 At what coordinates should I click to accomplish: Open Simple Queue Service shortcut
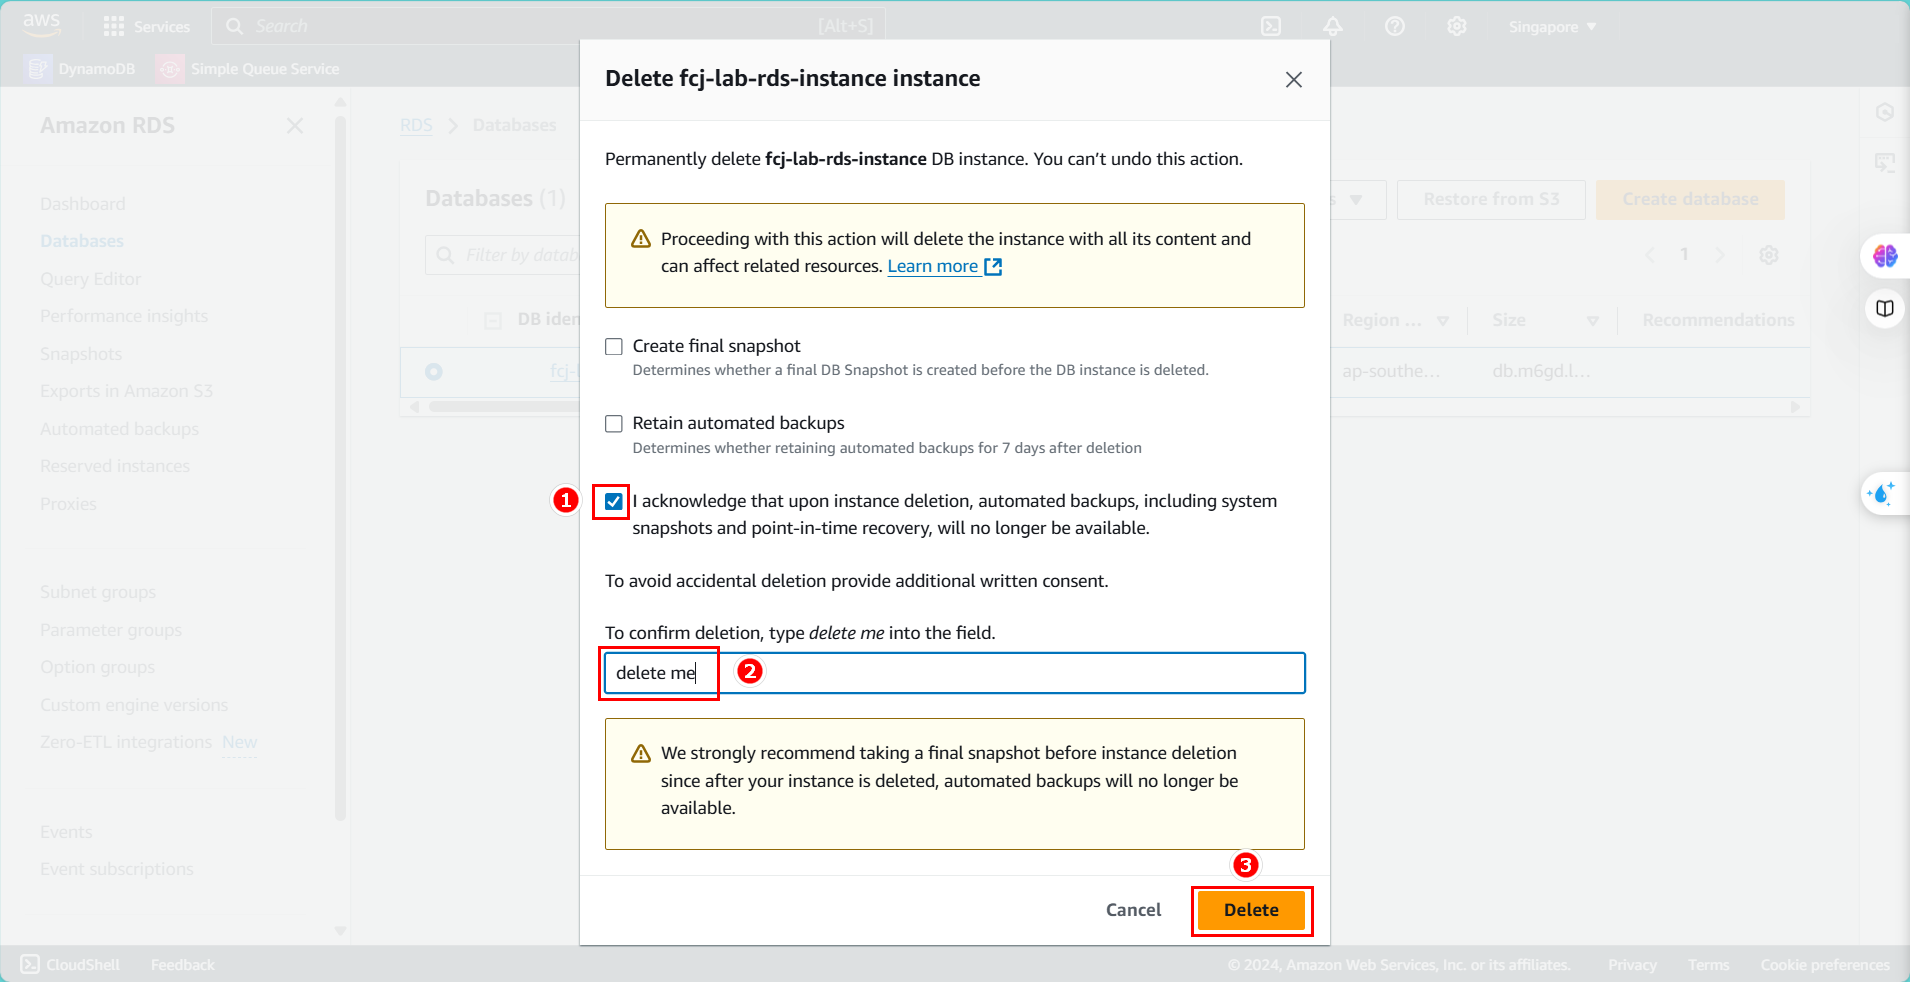click(250, 68)
